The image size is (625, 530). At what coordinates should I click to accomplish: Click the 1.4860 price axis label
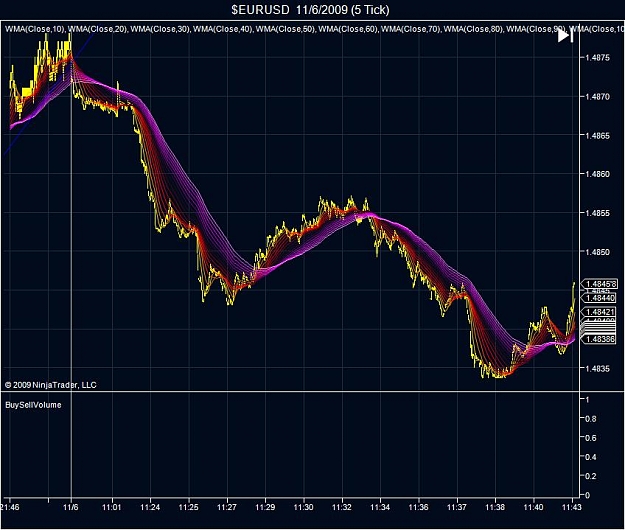click(597, 174)
